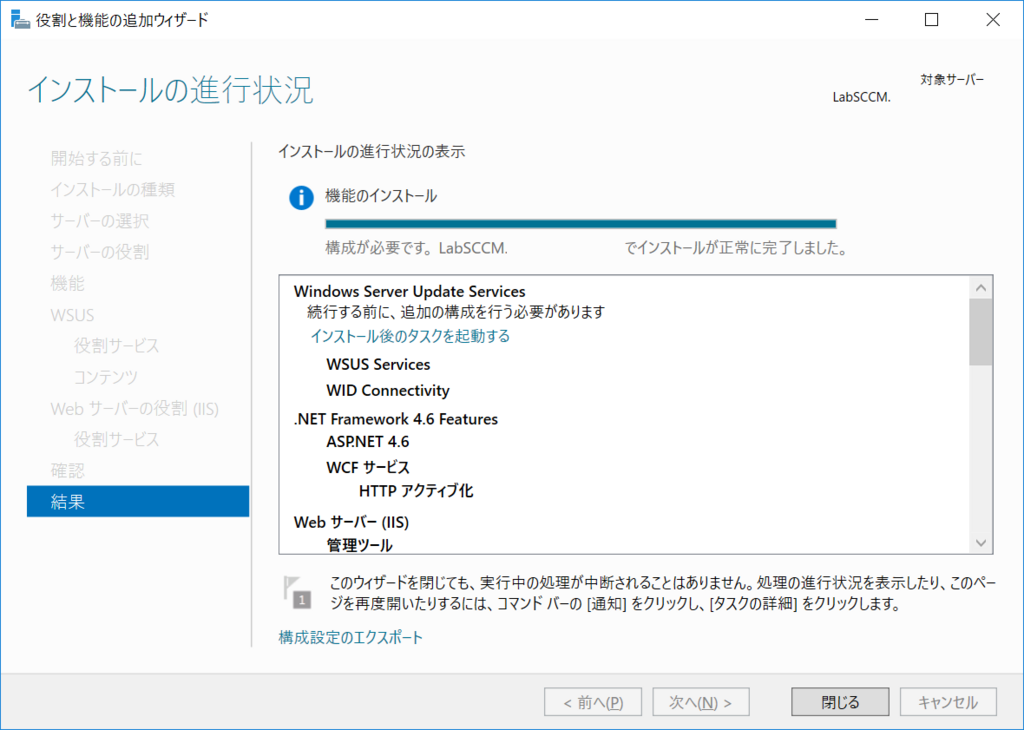Select サーバーの選択 step in sidebar
The height and width of the screenshot is (730, 1024).
pyautogui.click(x=100, y=221)
